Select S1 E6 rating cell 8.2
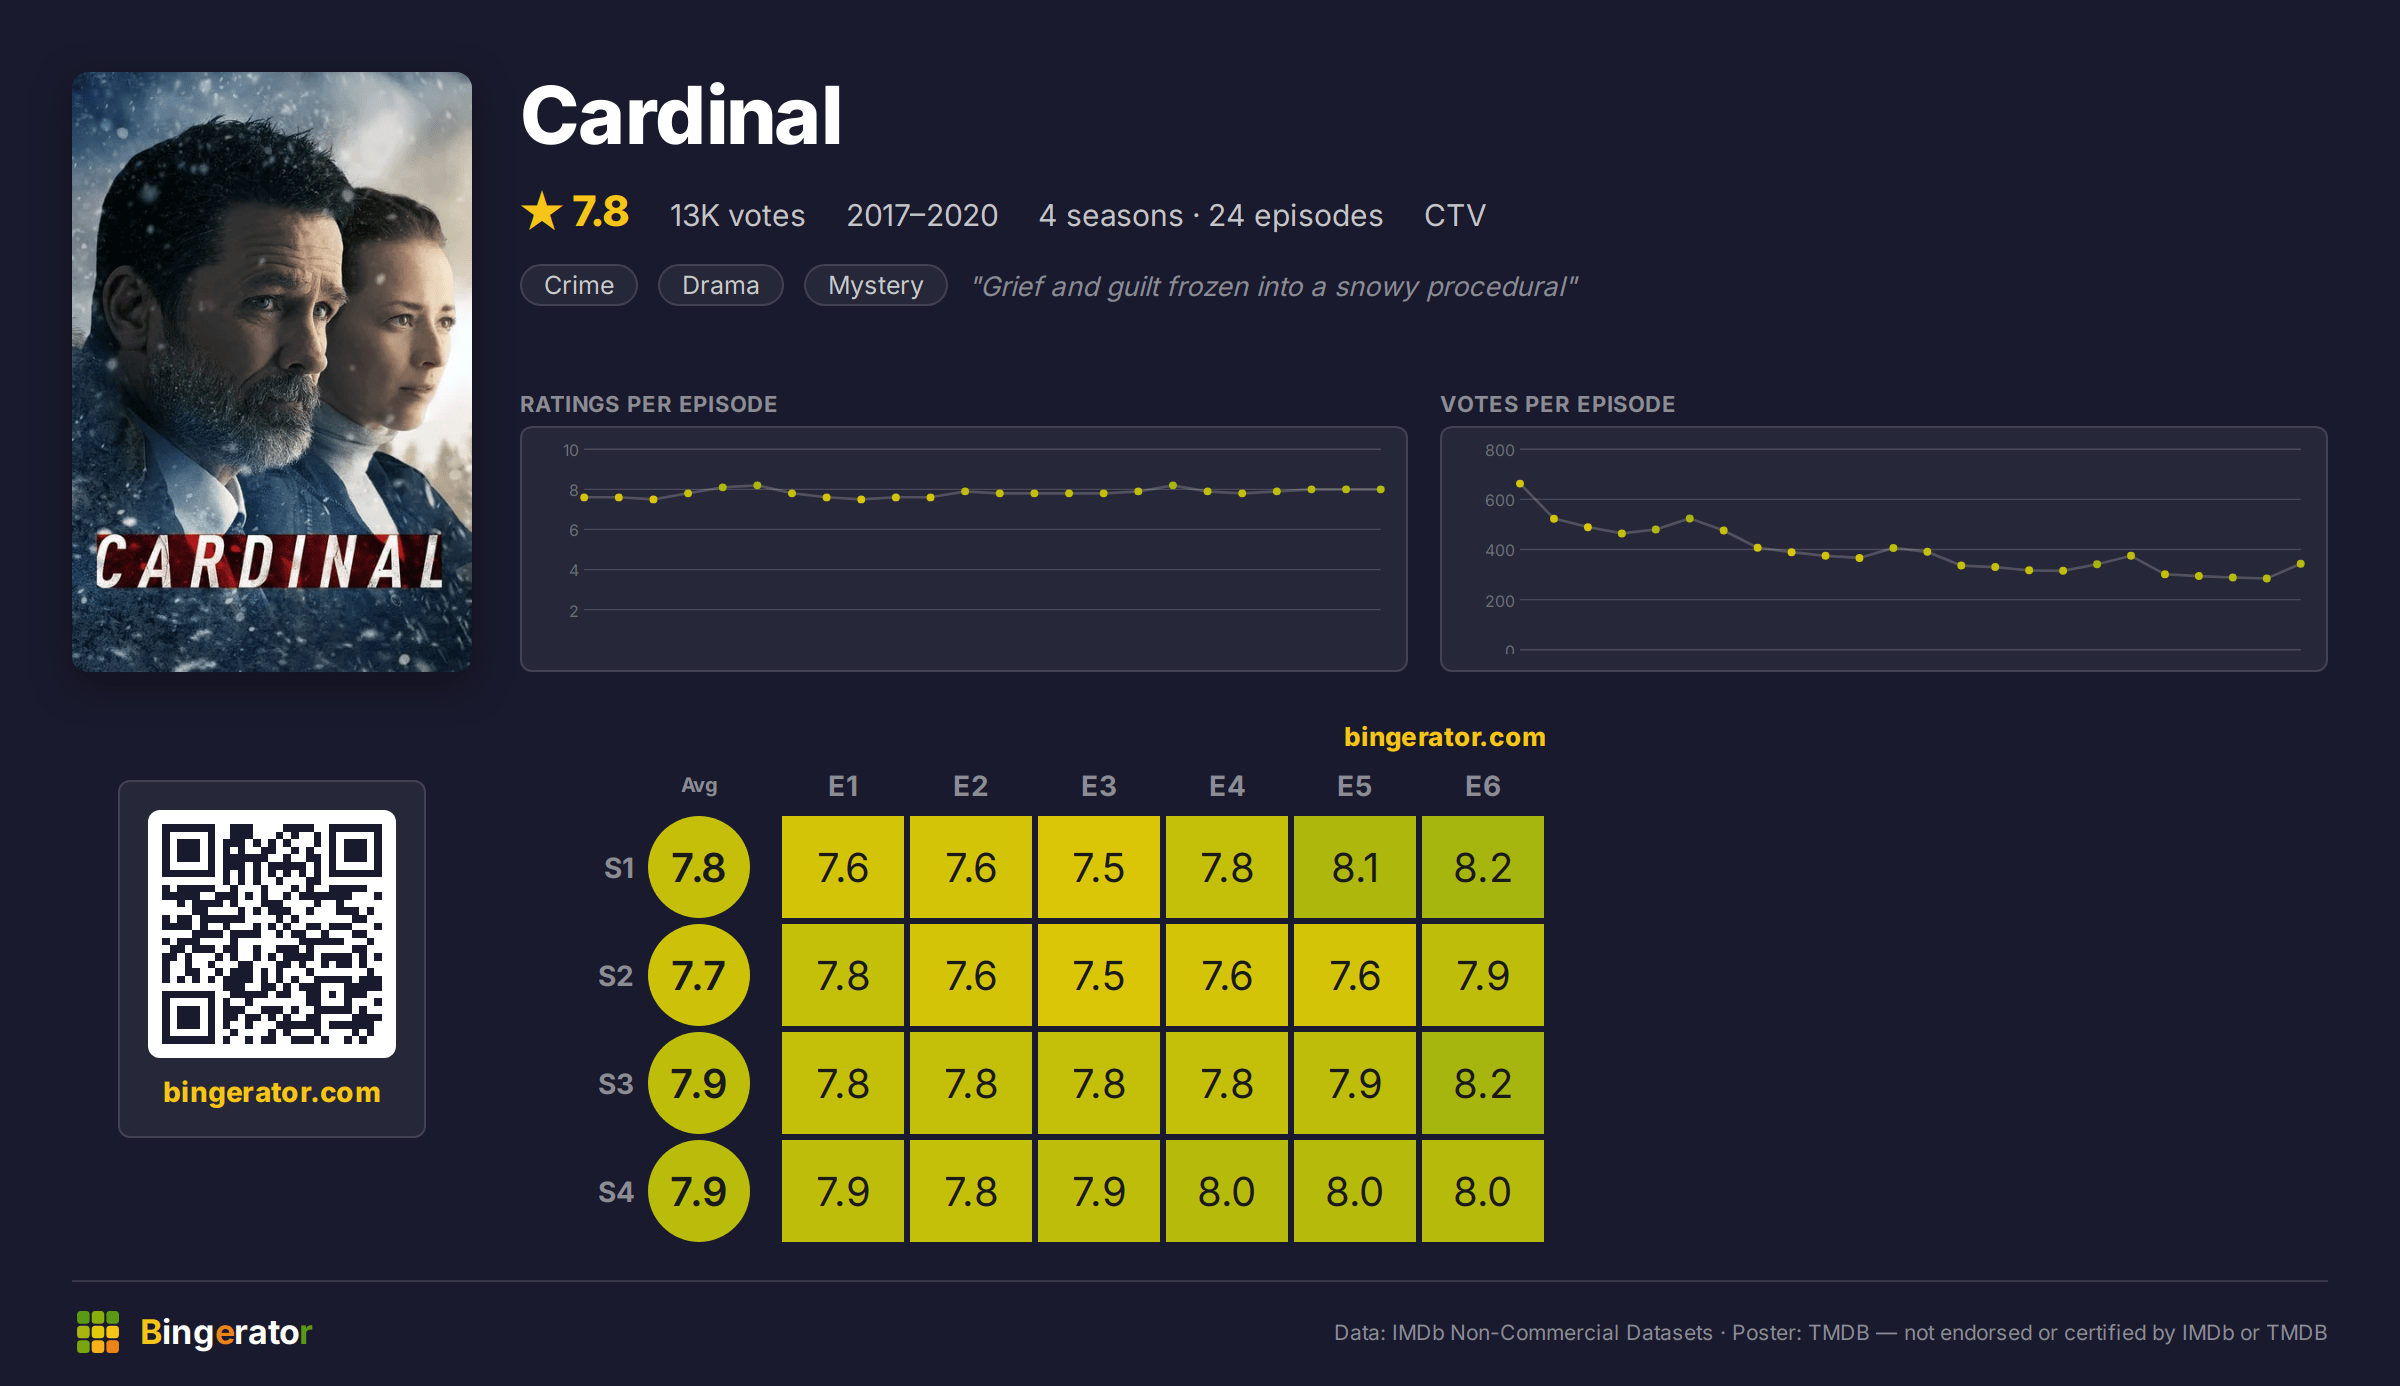2400x1386 pixels. pyautogui.click(x=1483, y=867)
